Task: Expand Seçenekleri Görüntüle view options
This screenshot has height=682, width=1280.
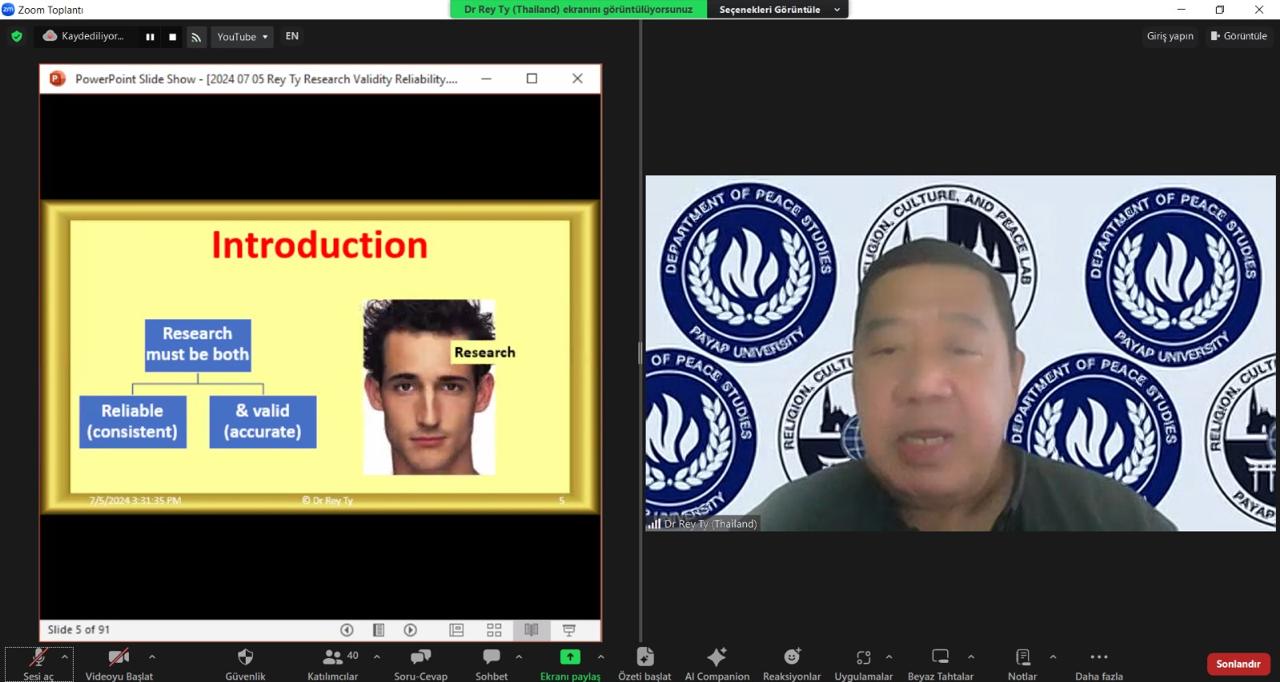Action: coord(777,9)
